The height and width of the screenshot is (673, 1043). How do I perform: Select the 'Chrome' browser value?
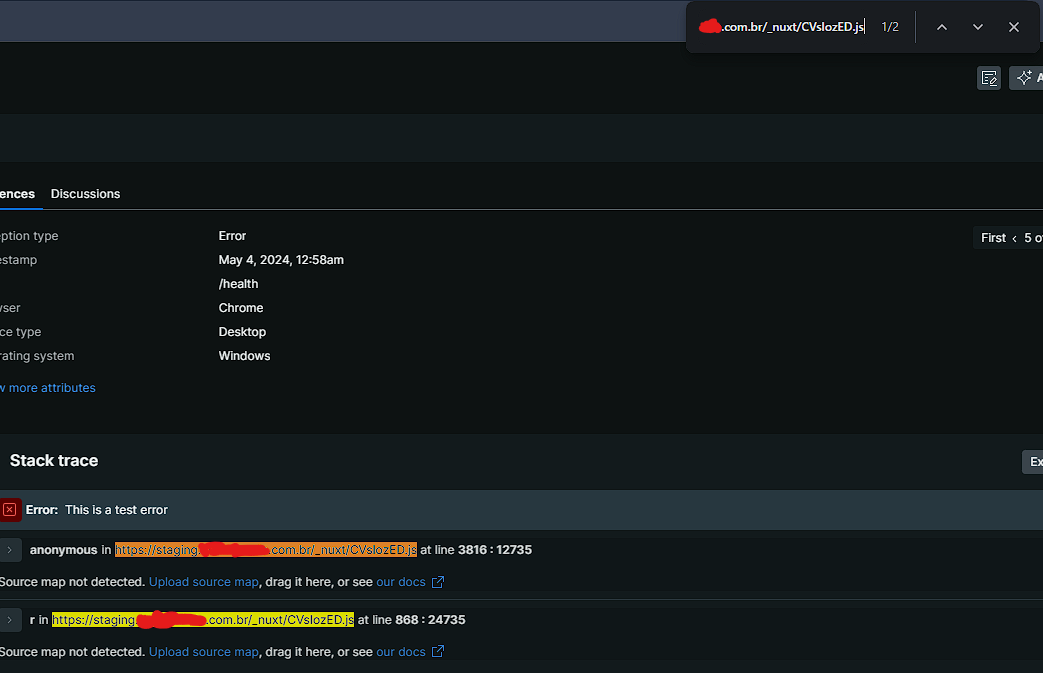pos(241,308)
